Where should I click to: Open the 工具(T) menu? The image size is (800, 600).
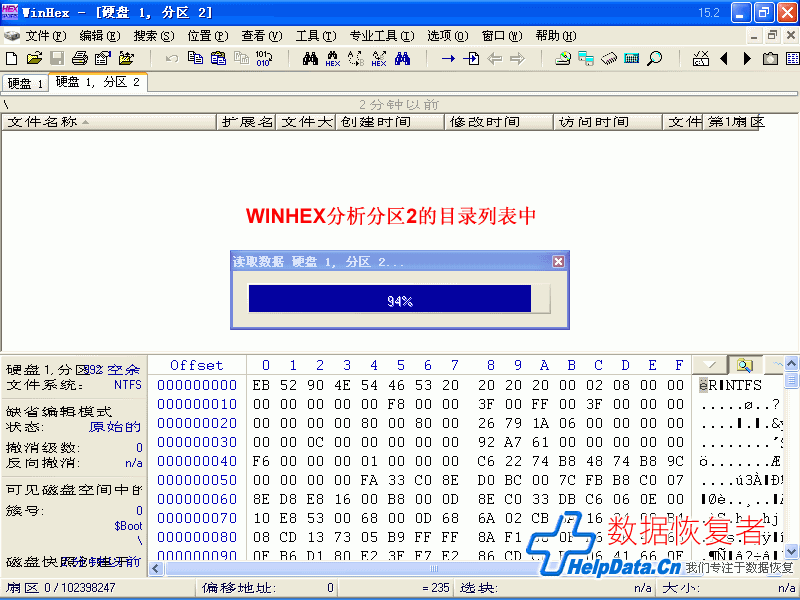tap(316, 36)
